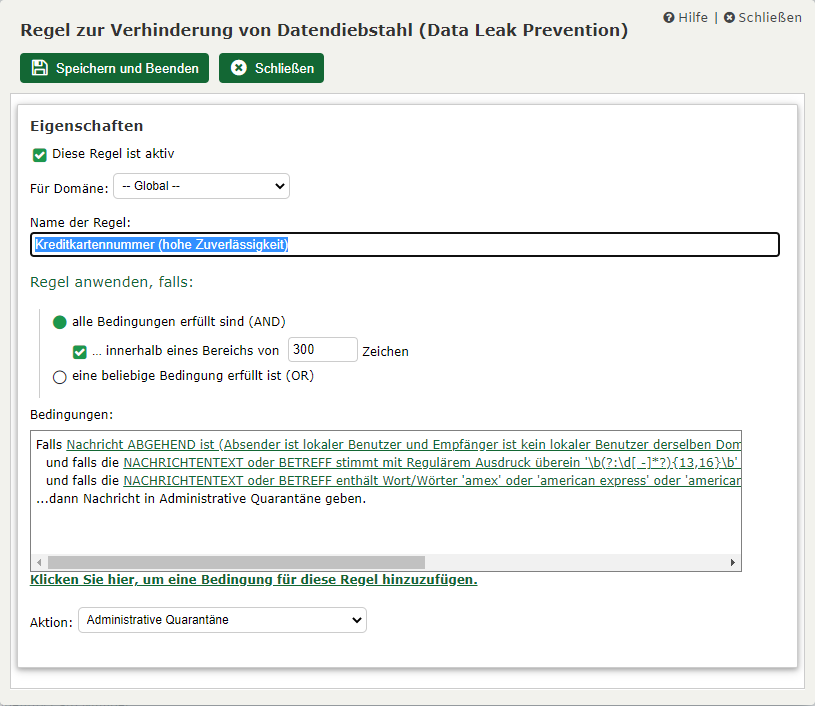
Task: Click the horizontal scrollbar thumb under conditions
Action: pyautogui.click(x=236, y=562)
